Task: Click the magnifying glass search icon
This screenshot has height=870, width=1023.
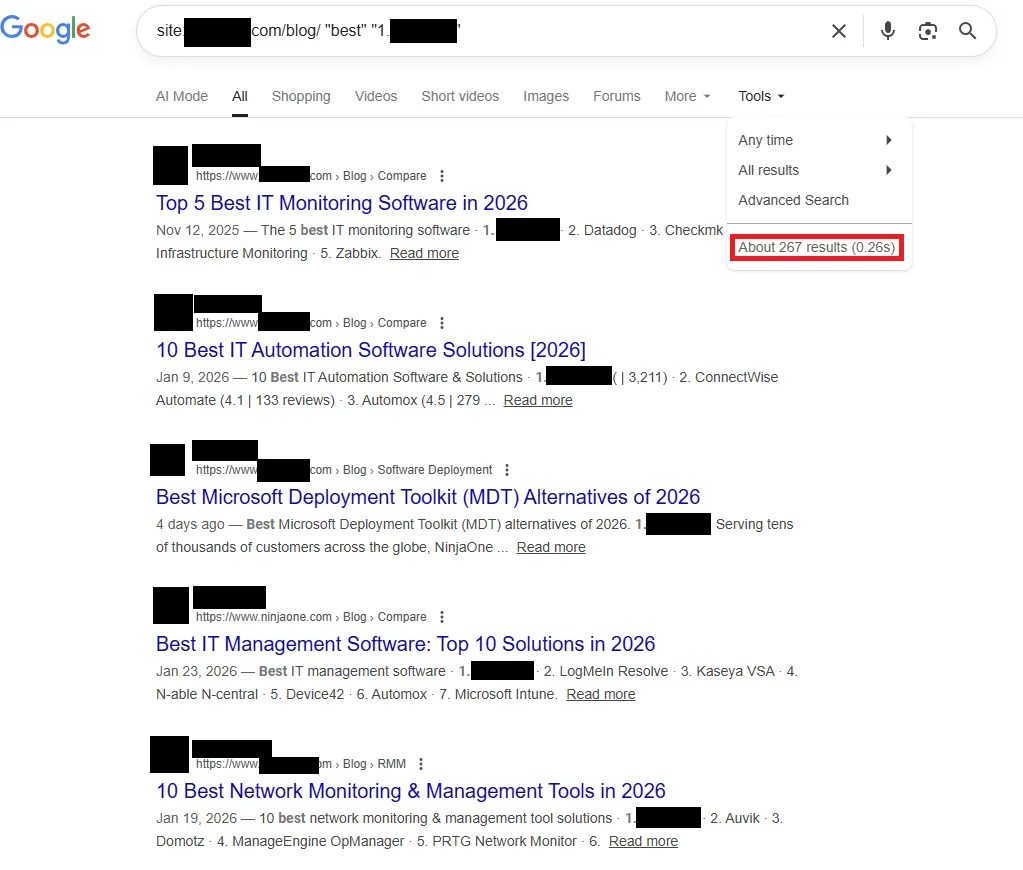Action: click(968, 31)
